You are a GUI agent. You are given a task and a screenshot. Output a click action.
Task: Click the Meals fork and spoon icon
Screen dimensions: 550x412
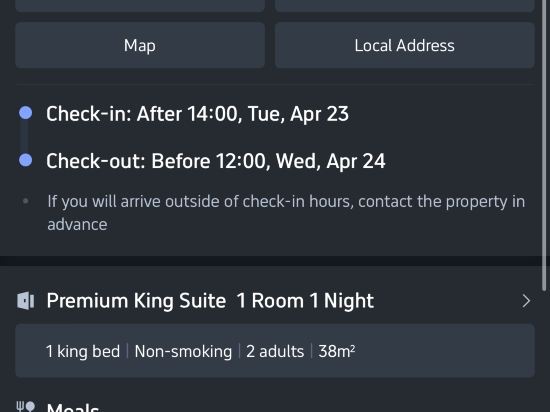[26, 407]
